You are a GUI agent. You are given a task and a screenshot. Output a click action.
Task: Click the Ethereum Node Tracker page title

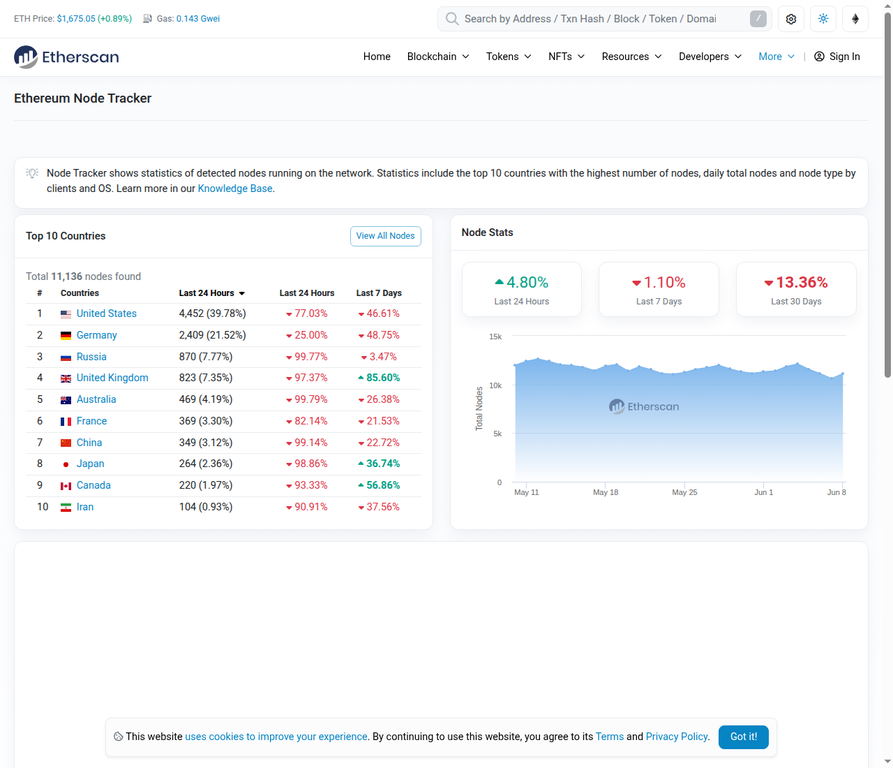(83, 98)
